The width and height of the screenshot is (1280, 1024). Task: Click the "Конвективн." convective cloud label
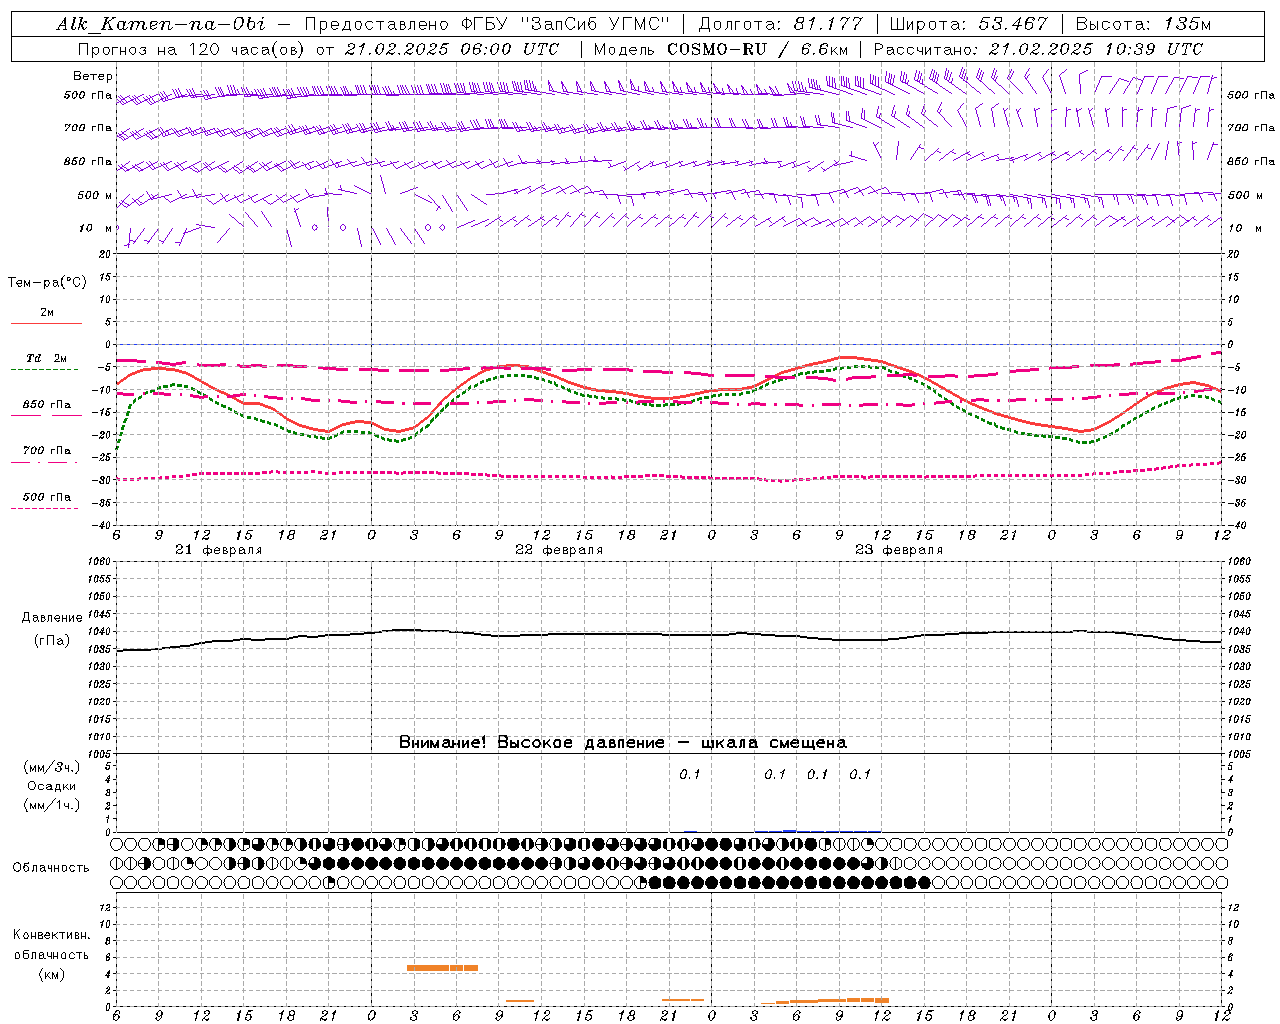[x=52, y=935]
